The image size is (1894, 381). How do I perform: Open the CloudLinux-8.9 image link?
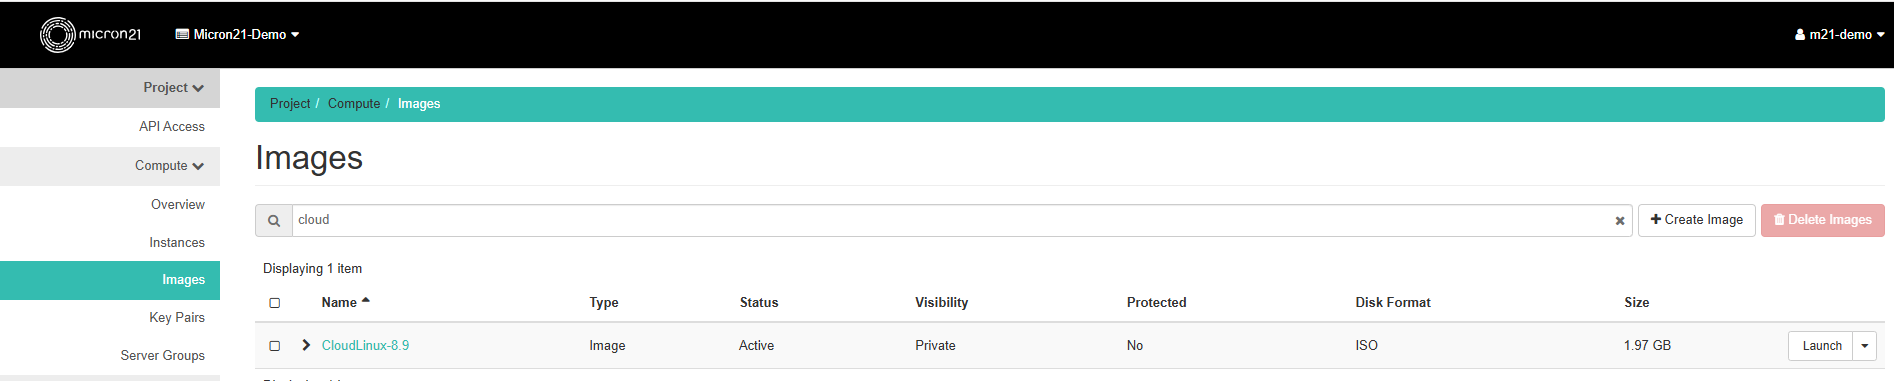pos(365,346)
